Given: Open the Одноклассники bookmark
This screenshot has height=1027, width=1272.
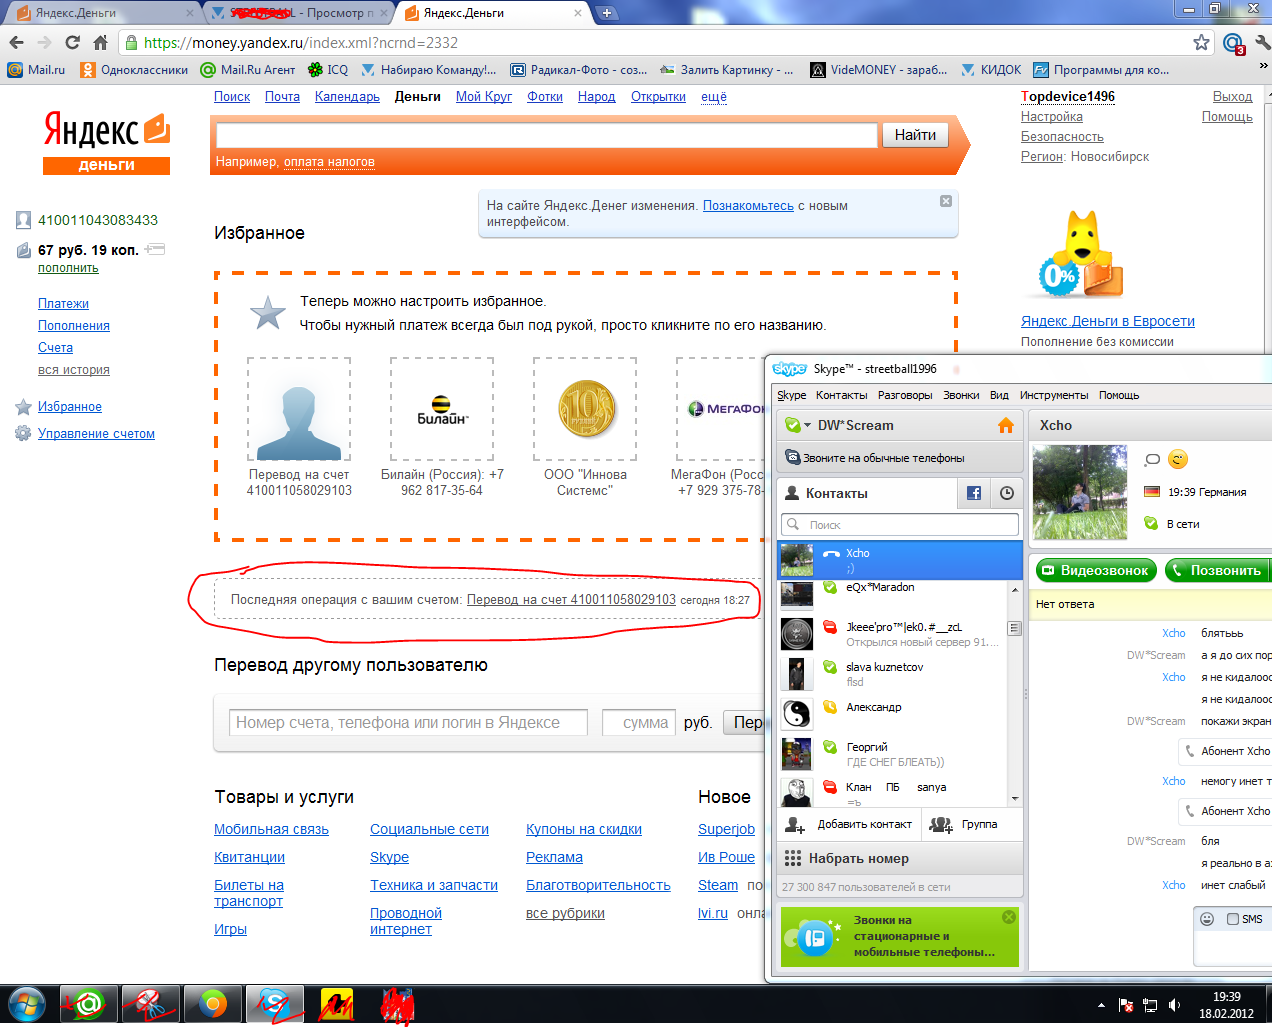Looking at the screenshot, I should (134, 70).
